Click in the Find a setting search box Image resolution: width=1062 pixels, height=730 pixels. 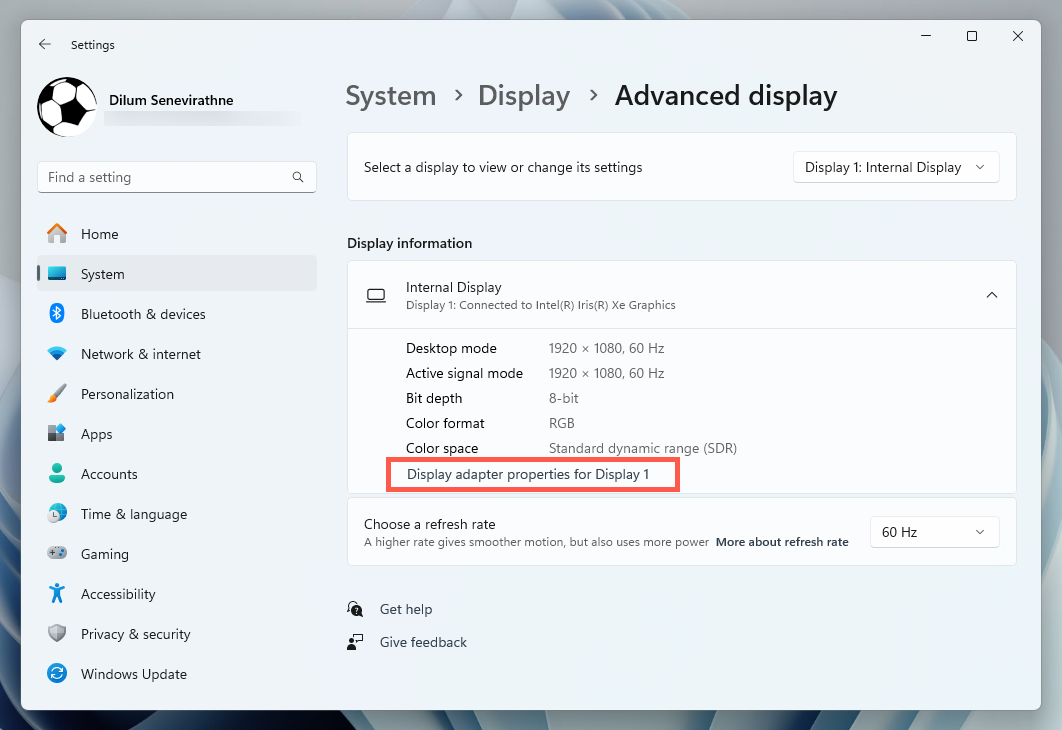165,177
